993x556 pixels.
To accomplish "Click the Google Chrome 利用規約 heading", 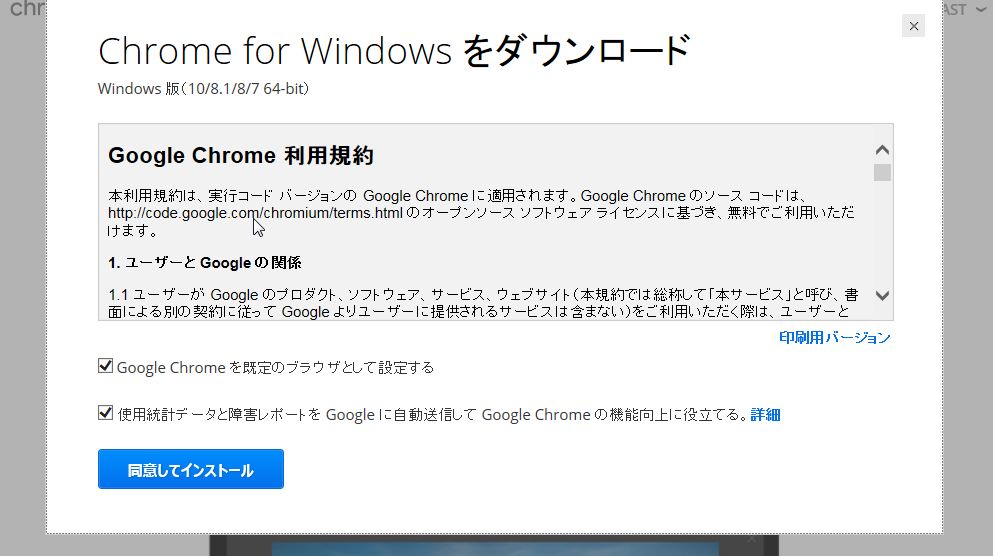I will coord(241,155).
